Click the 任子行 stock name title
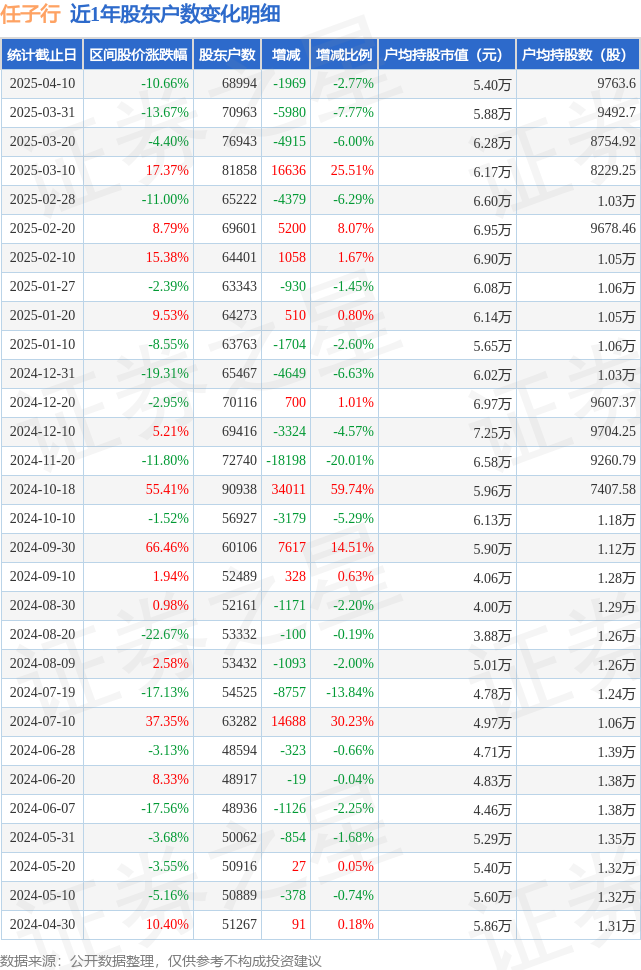Viewport: 641px width, 970px height. [x=30, y=14]
